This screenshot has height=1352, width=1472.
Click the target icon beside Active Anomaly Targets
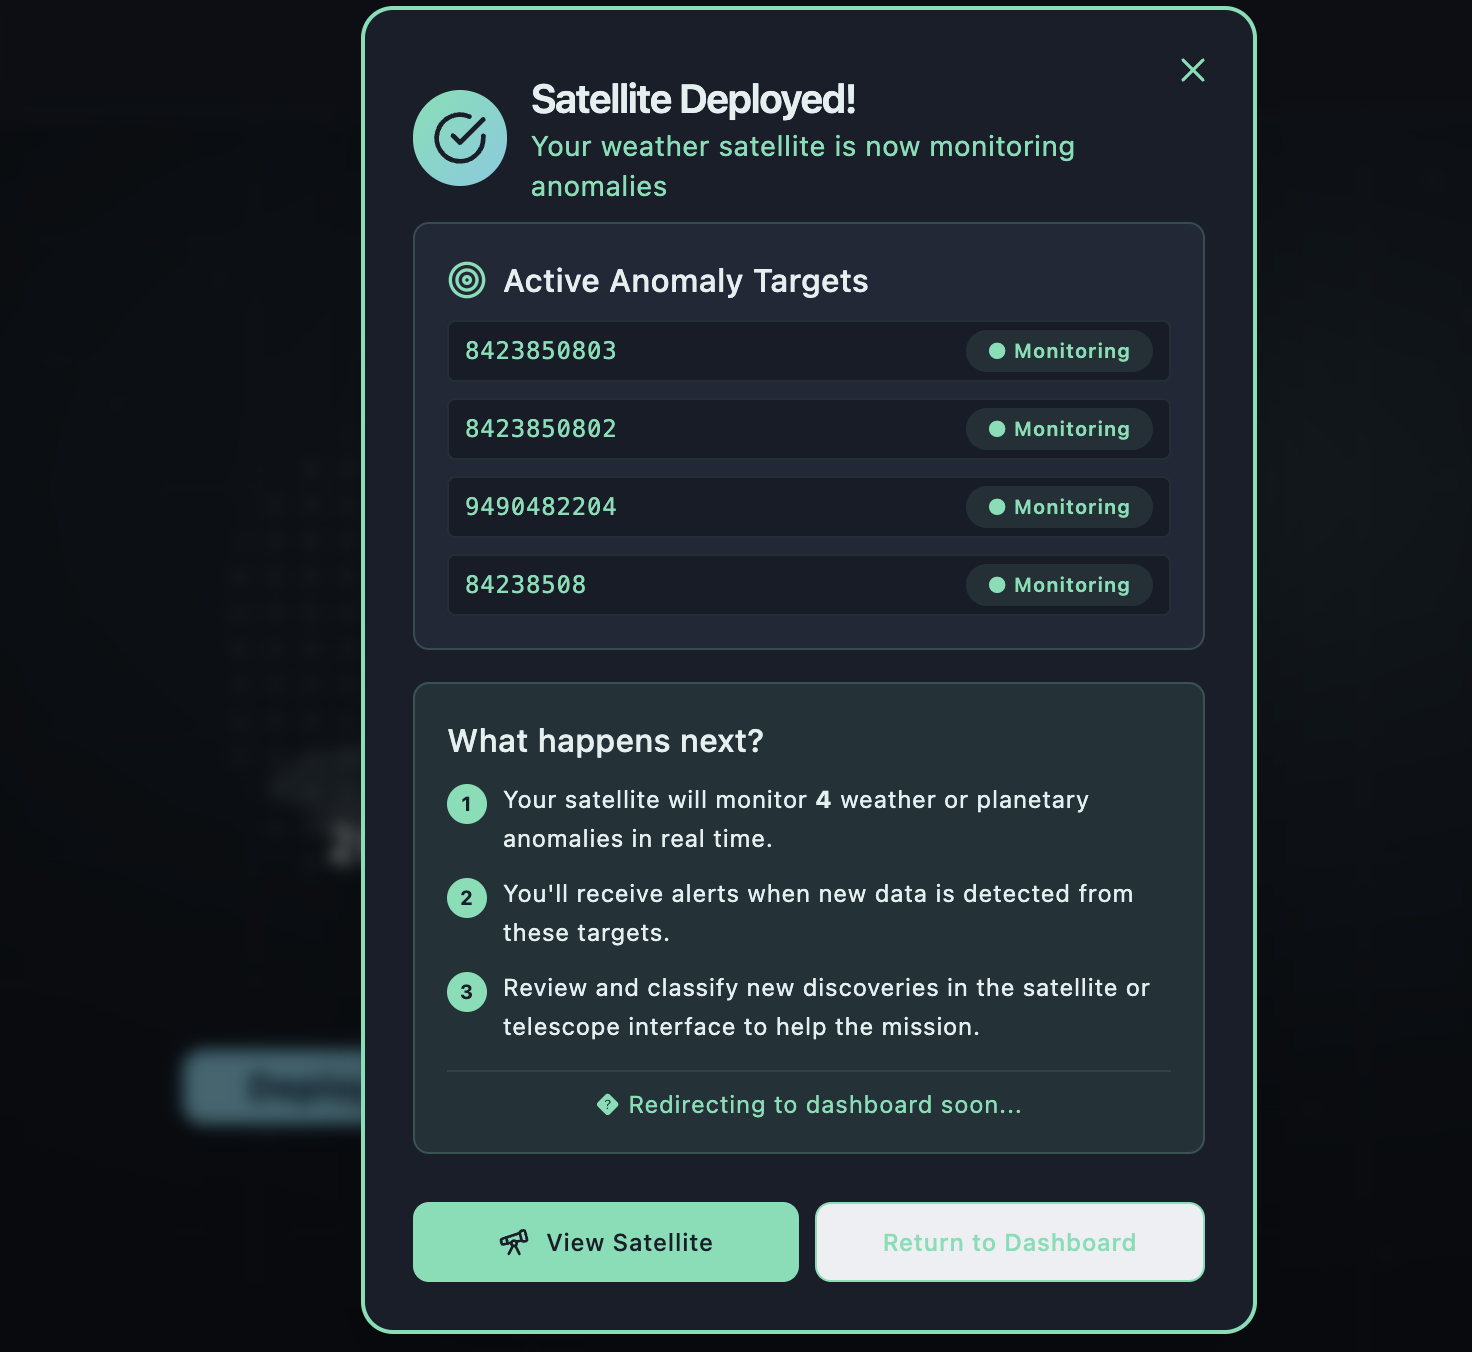tap(467, 280)
